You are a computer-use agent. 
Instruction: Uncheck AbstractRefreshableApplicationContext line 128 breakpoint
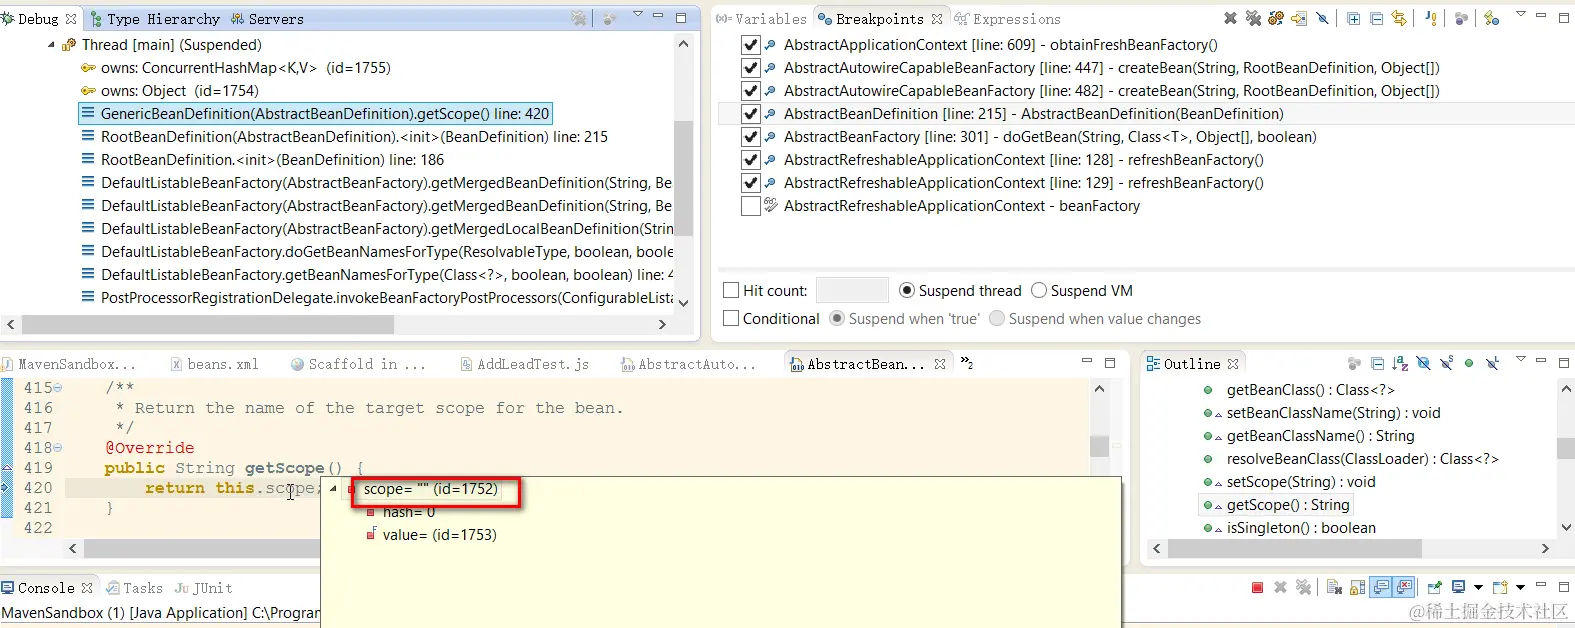point(750,160)
